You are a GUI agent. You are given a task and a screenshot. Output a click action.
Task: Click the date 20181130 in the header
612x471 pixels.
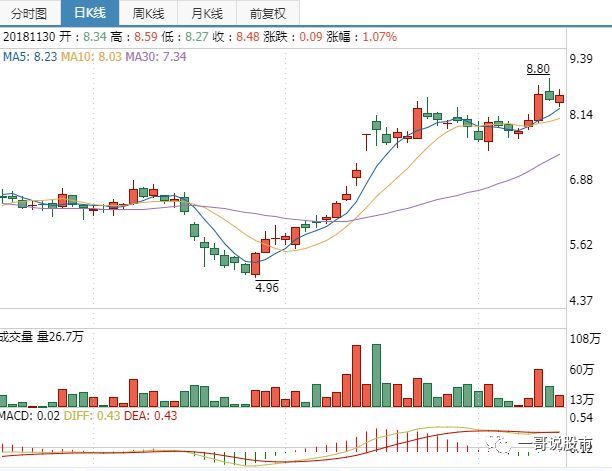[29, 37]
